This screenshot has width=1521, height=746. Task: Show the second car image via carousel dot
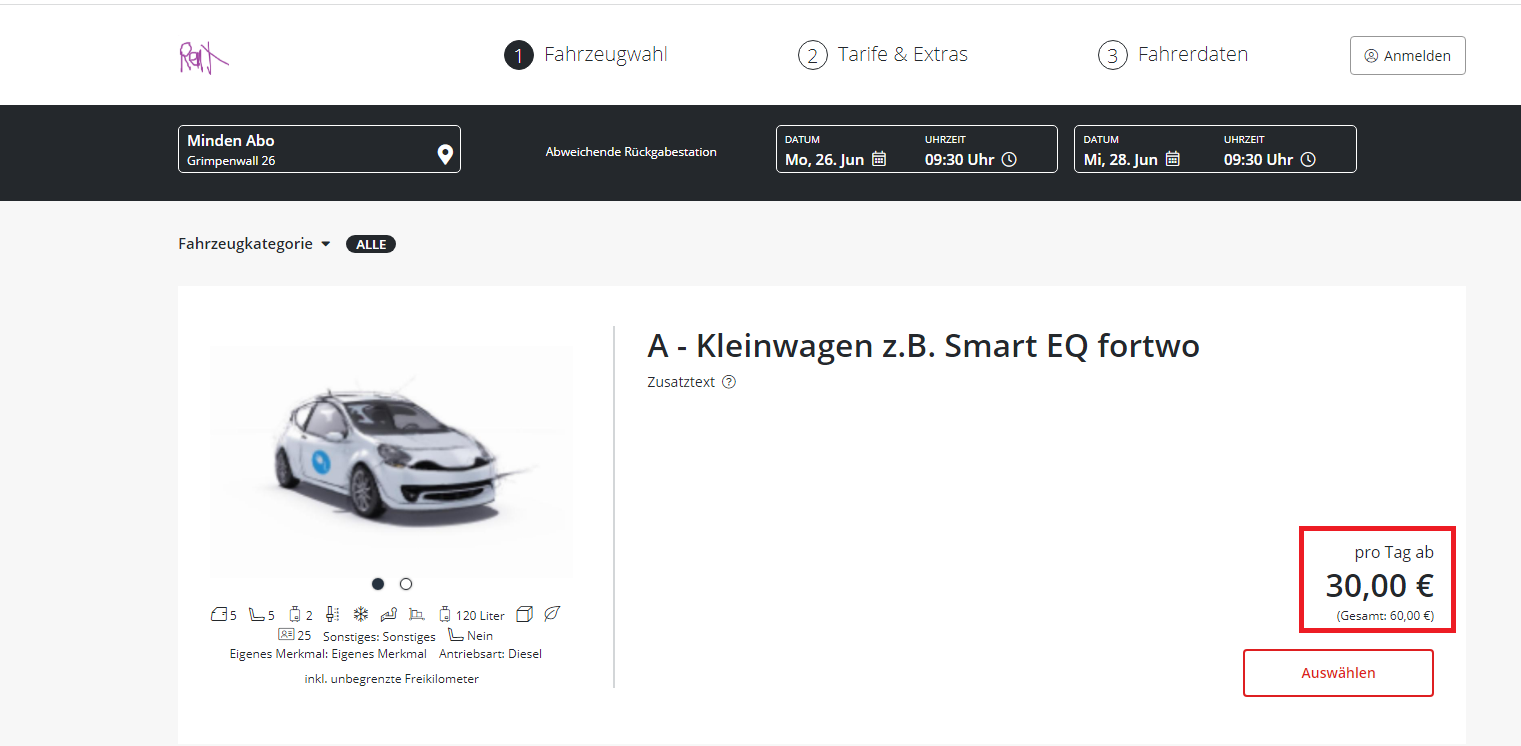point(406,584)
